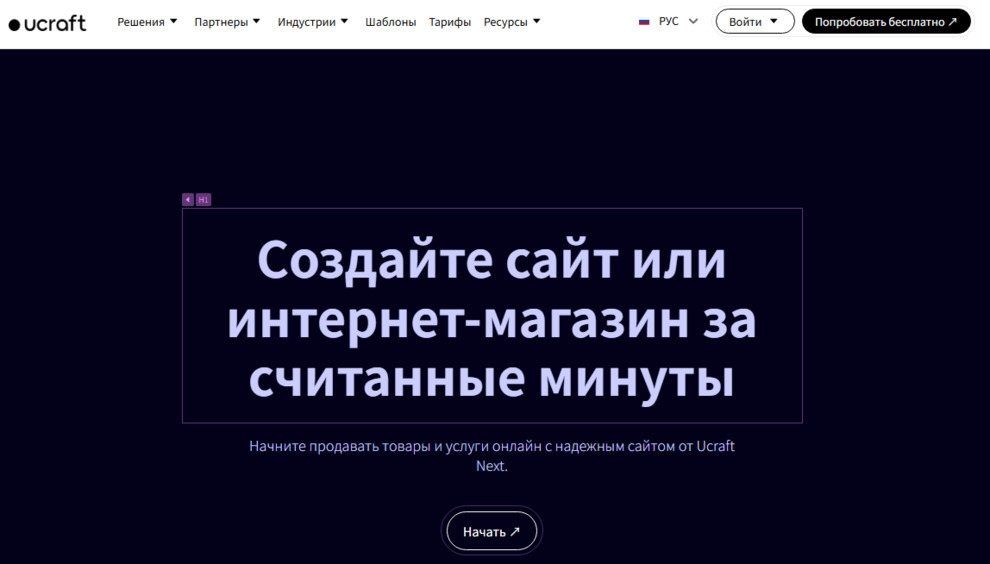This screenshot has width=990, height=564.
Task: Click the purple left-arrow badge above the heading
Action: (187, 200)
